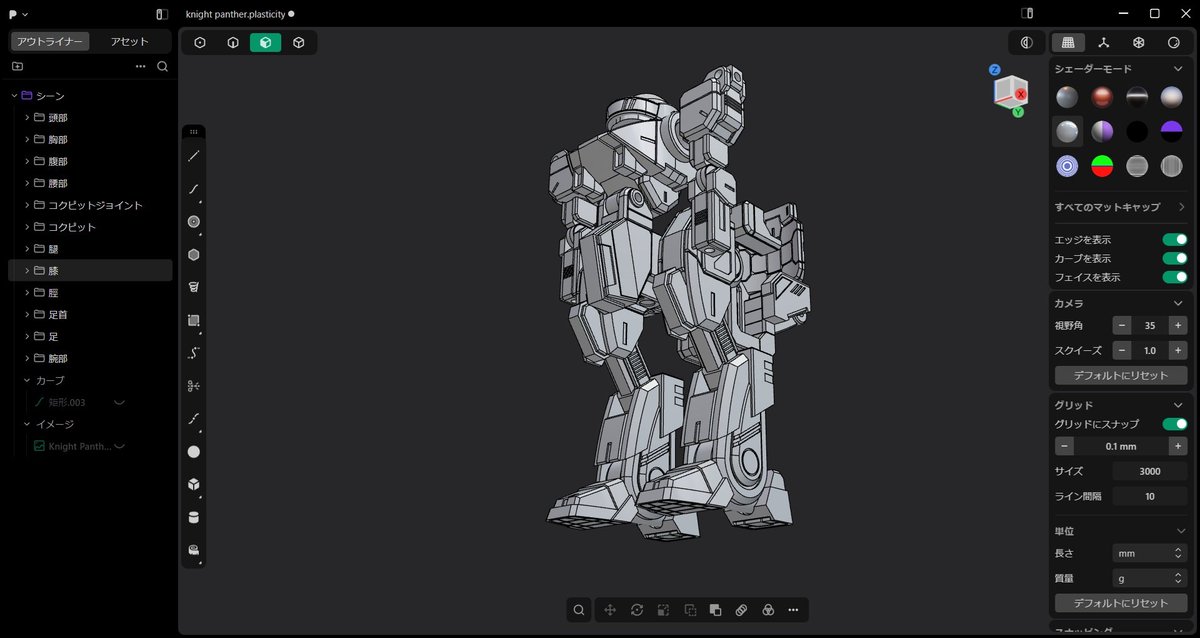Expand the コクピットジョイント folder

27,205
